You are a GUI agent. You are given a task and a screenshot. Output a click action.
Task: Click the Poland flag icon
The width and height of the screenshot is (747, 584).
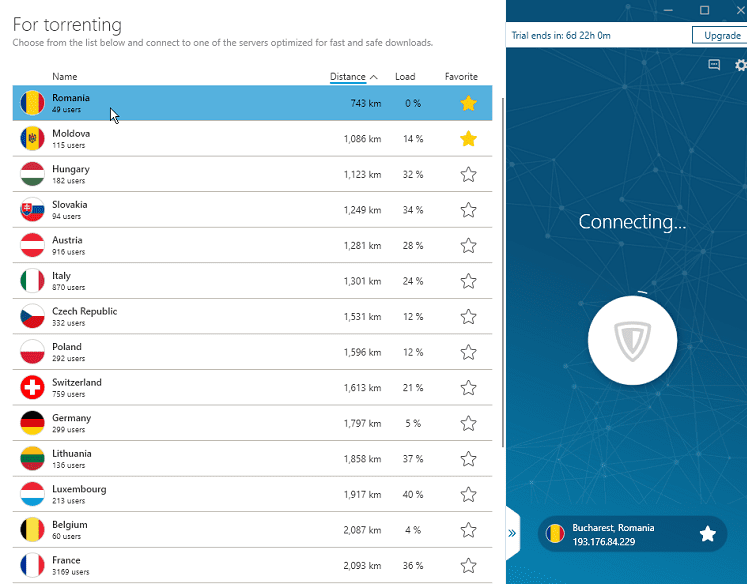[32, 352]
